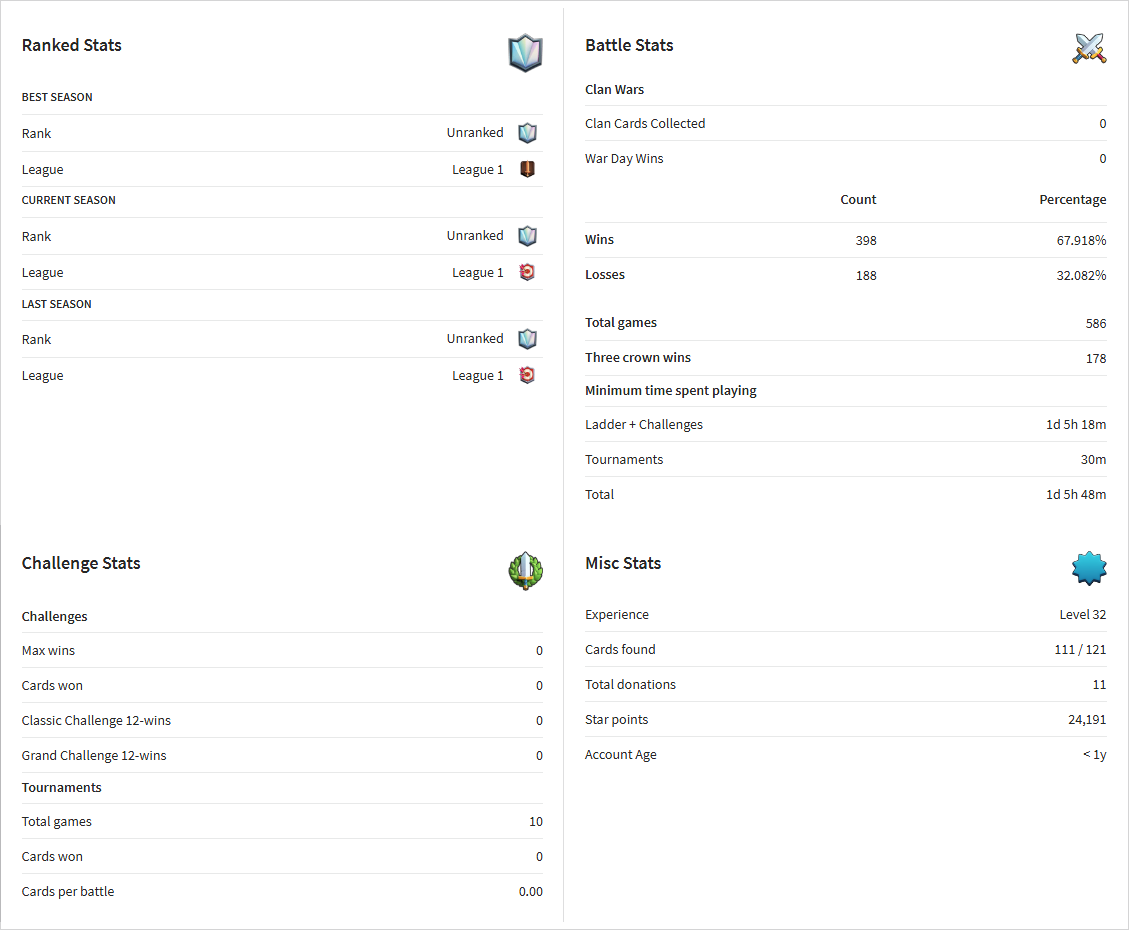The height and width of the screenshot is (930, 1129).
Task: Click the Count column header
Action: [x=858, y=199]
